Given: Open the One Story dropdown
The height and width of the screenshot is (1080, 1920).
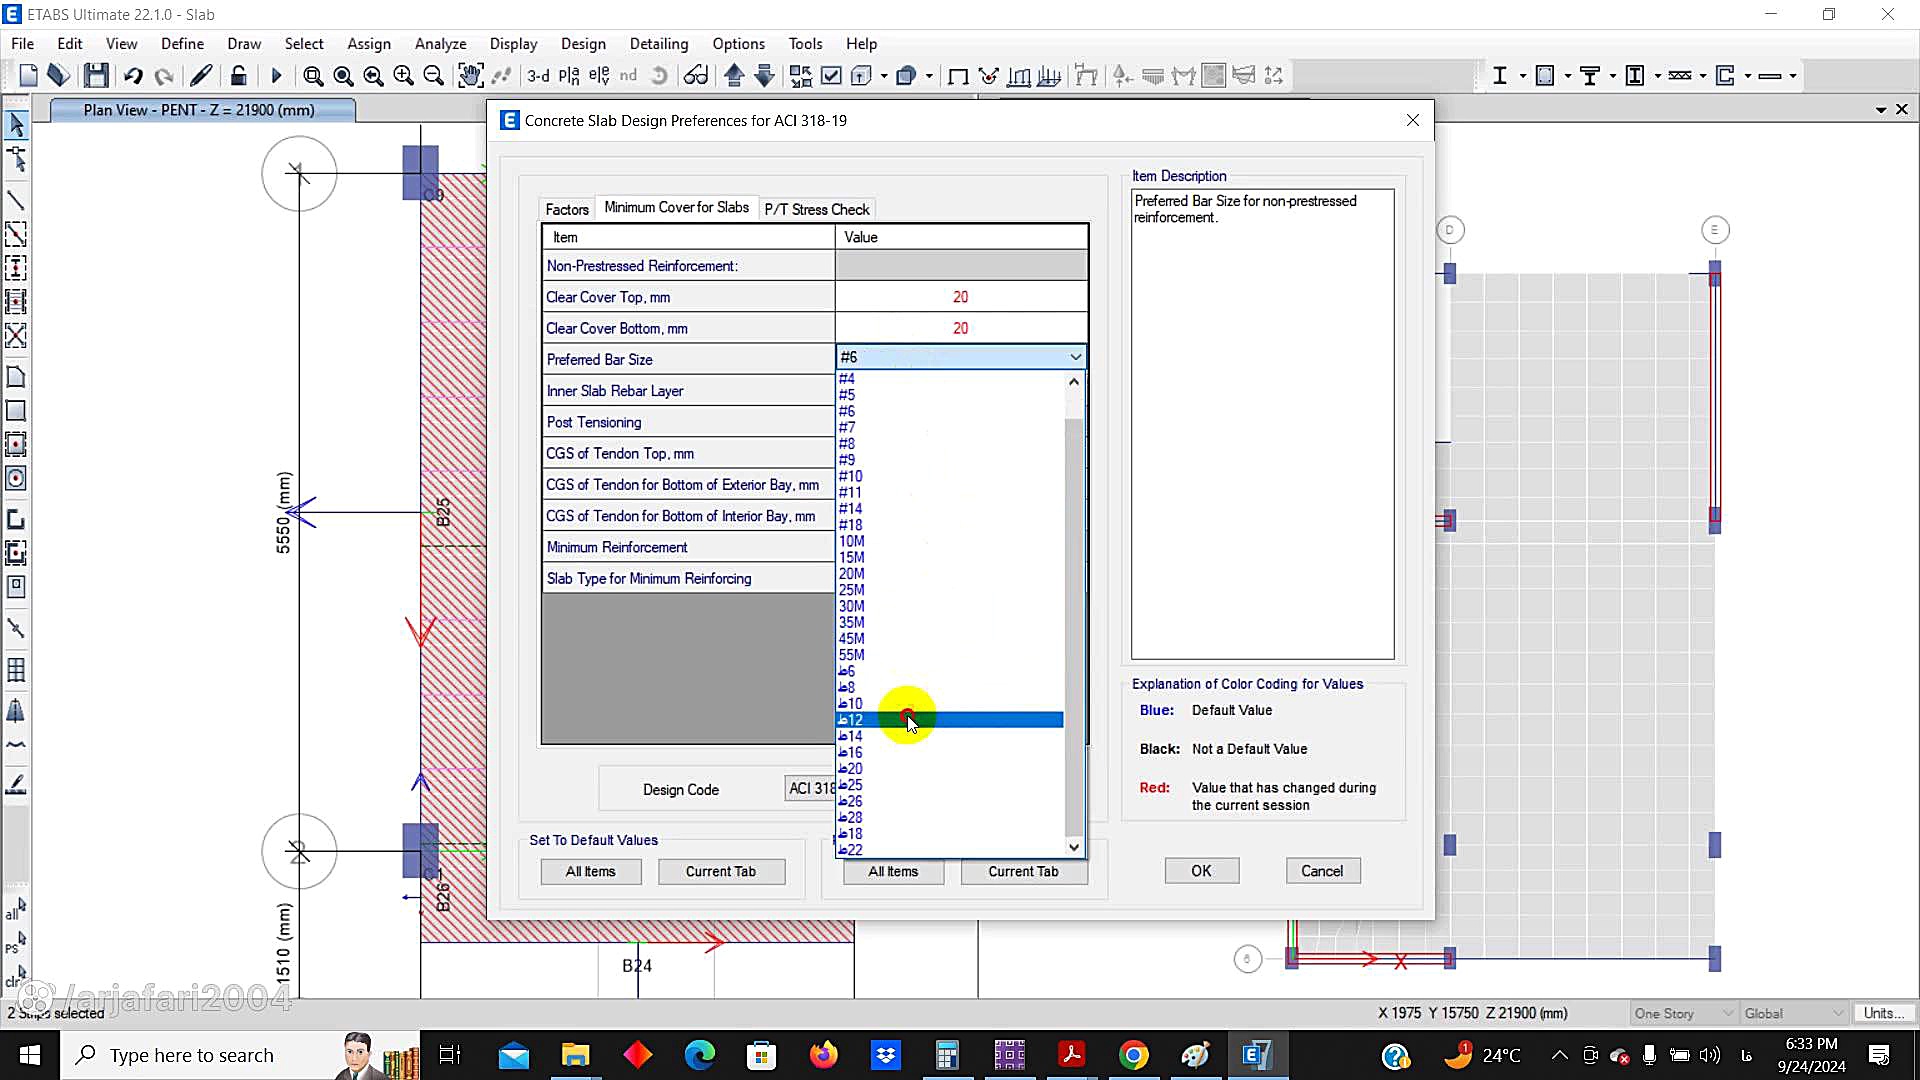Looking at the screenshot, I should [x=1684, y=1013].
